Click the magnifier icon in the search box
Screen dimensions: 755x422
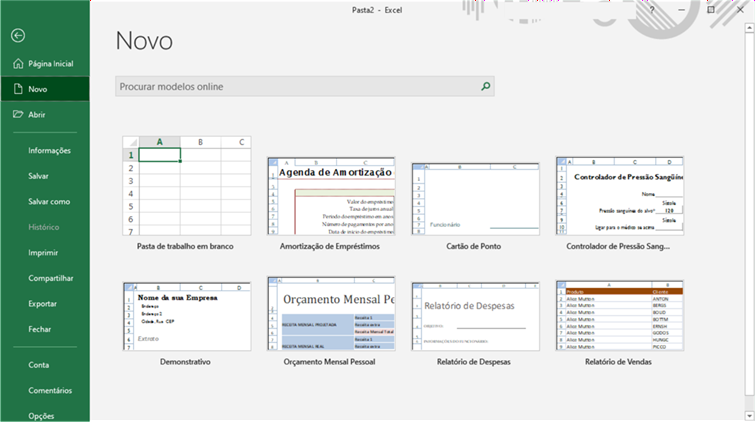pyautogui.click(x=486, y=87)
